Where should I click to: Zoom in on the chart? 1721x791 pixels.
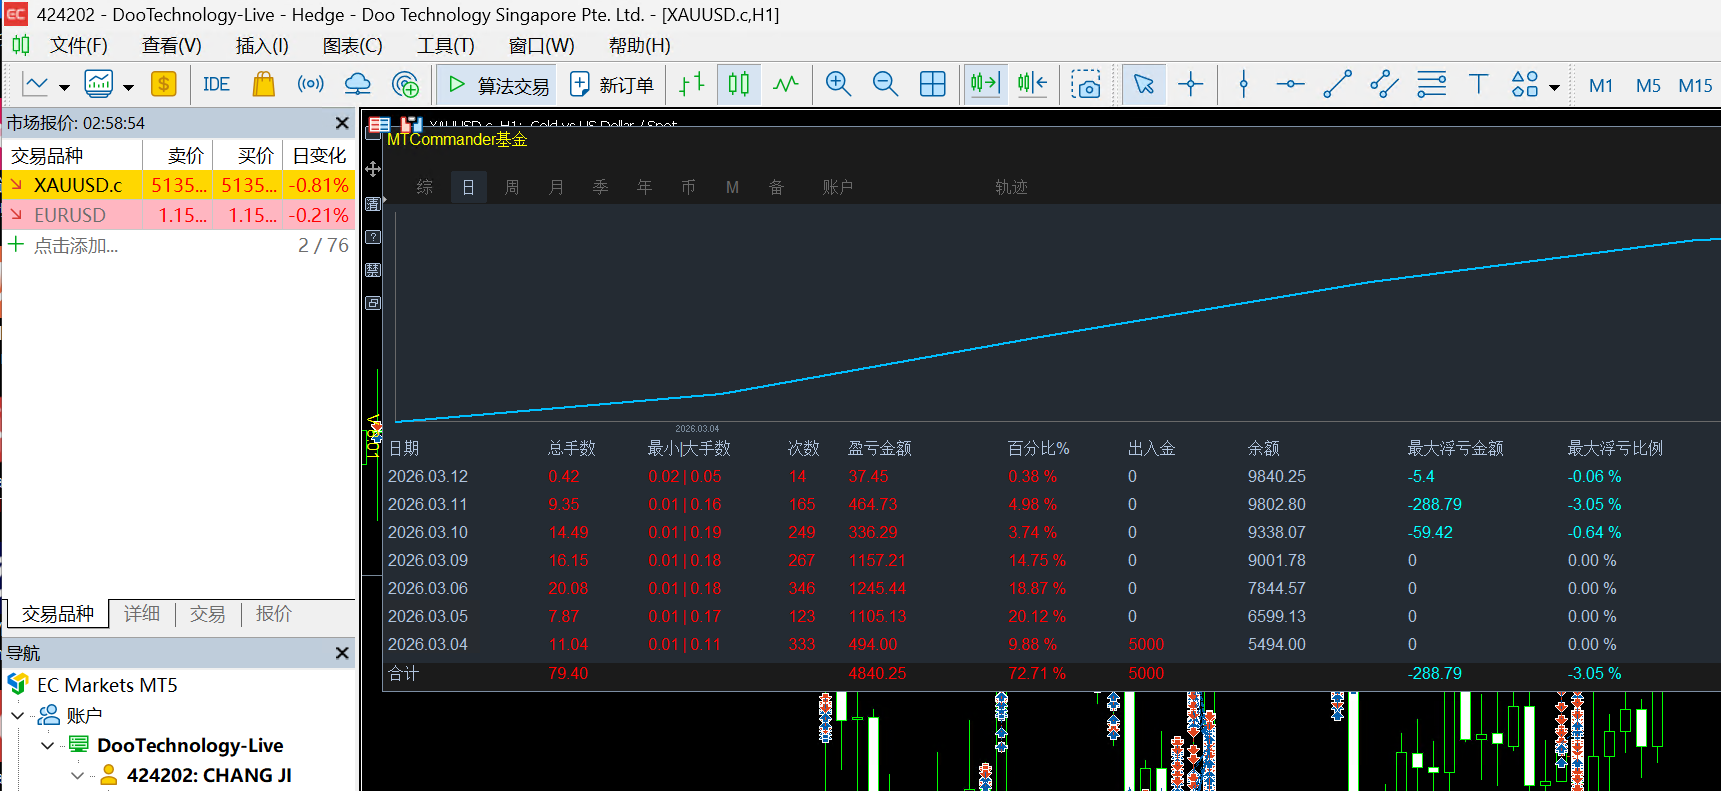(838, 84)
